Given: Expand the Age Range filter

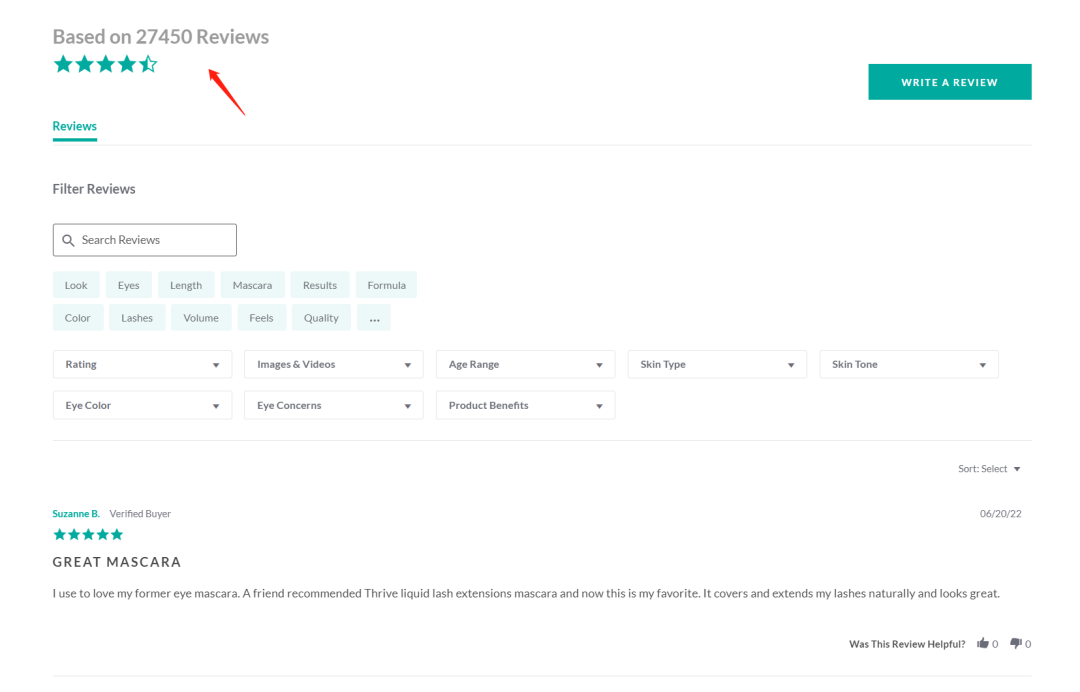Looking at the screenshot, I should (526, 364).
